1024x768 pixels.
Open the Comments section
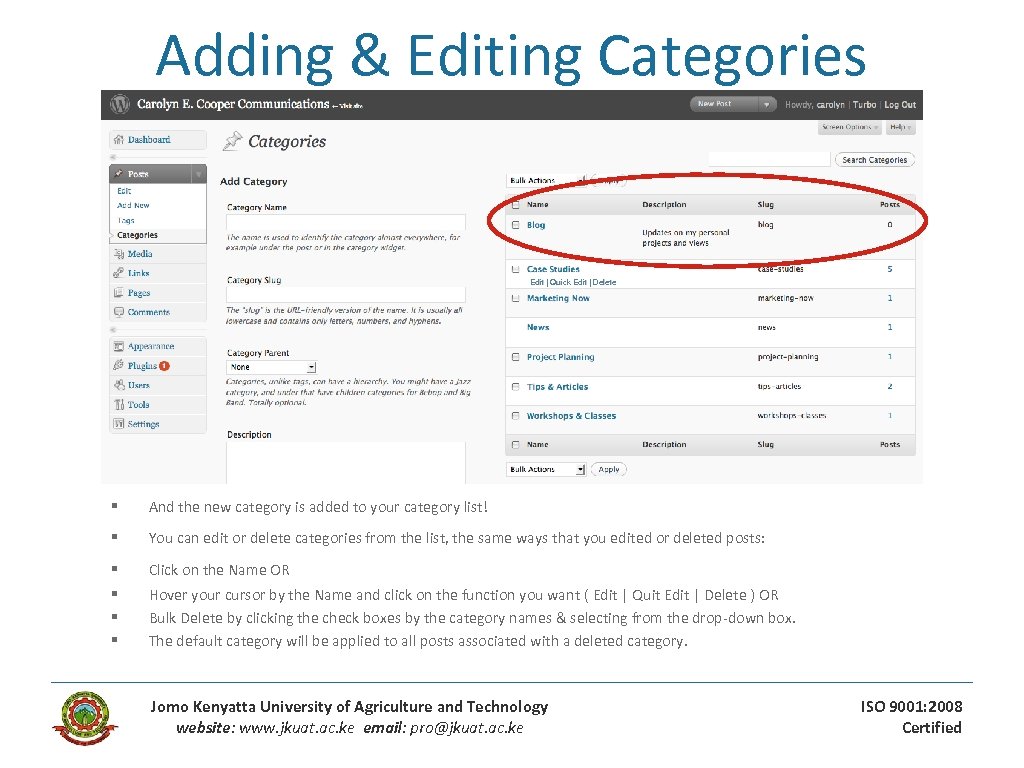point(151,312)
